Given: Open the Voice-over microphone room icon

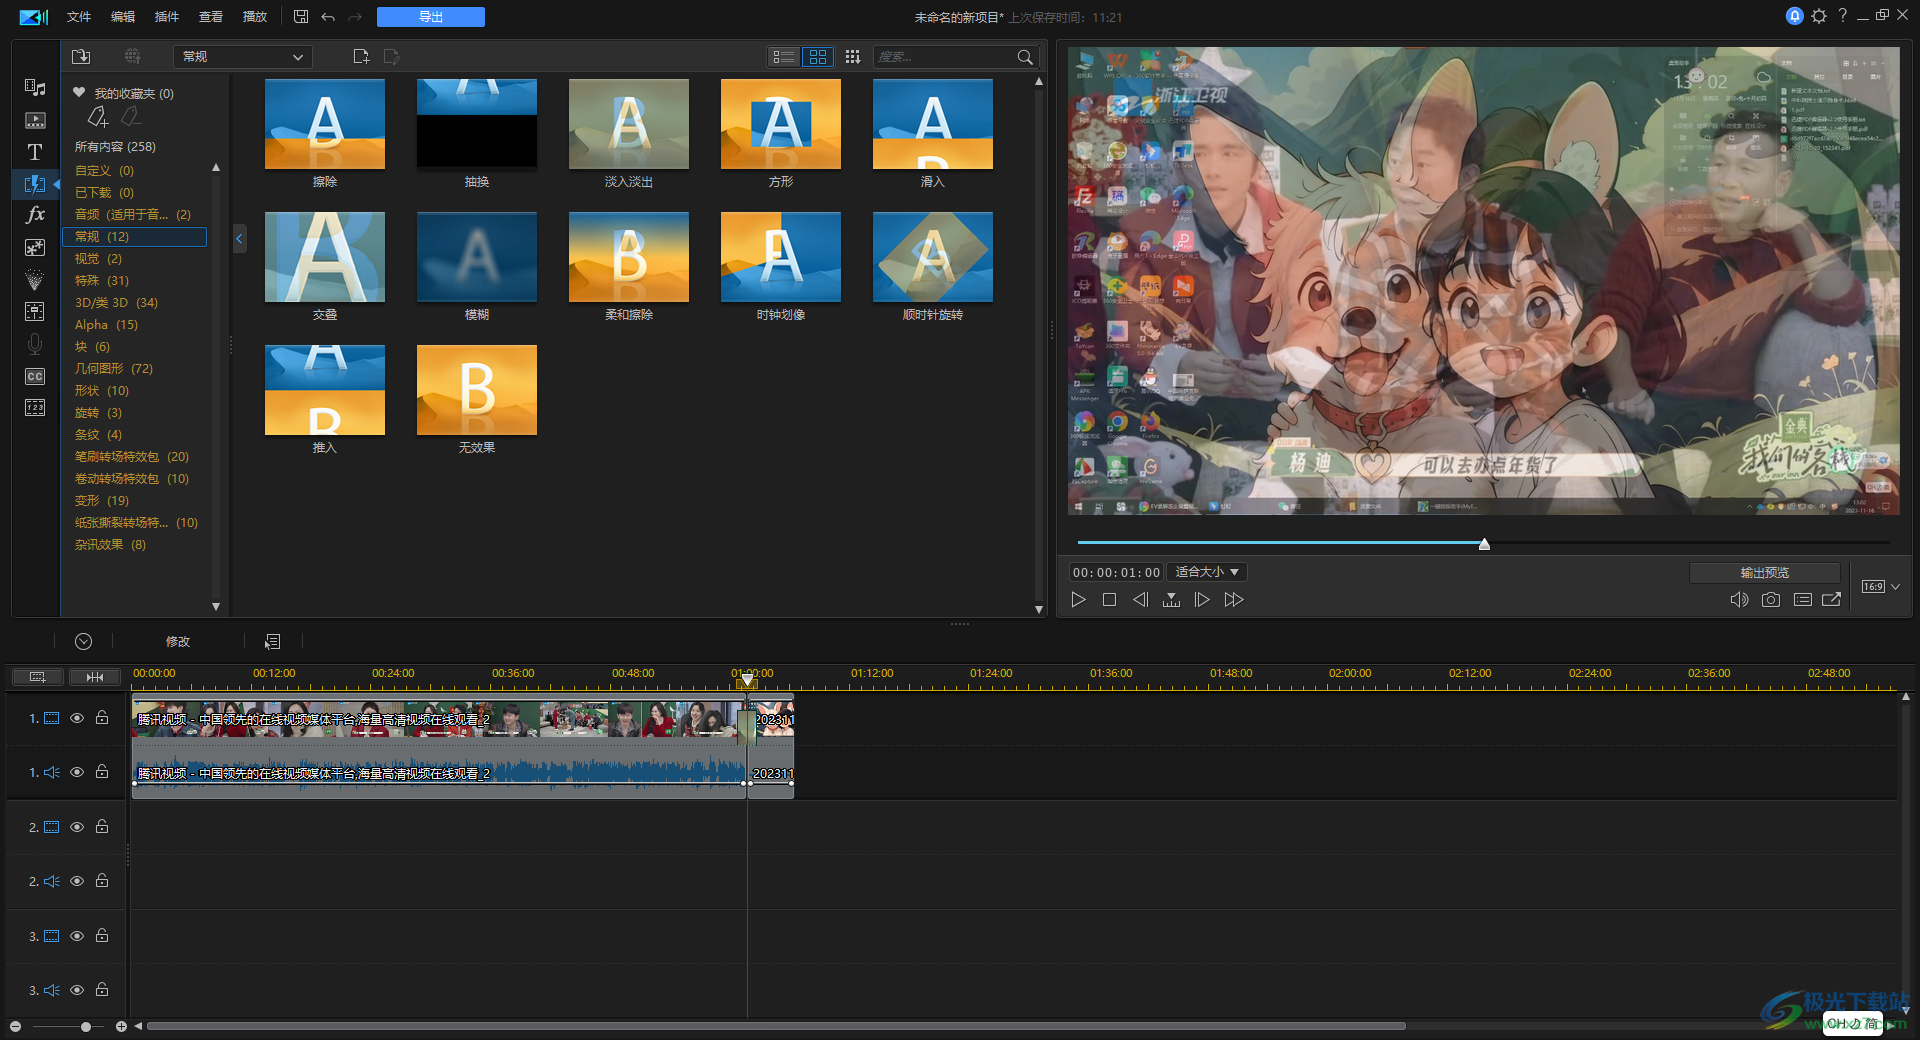Looking at the screenshot, I should [x=35, y=344].
